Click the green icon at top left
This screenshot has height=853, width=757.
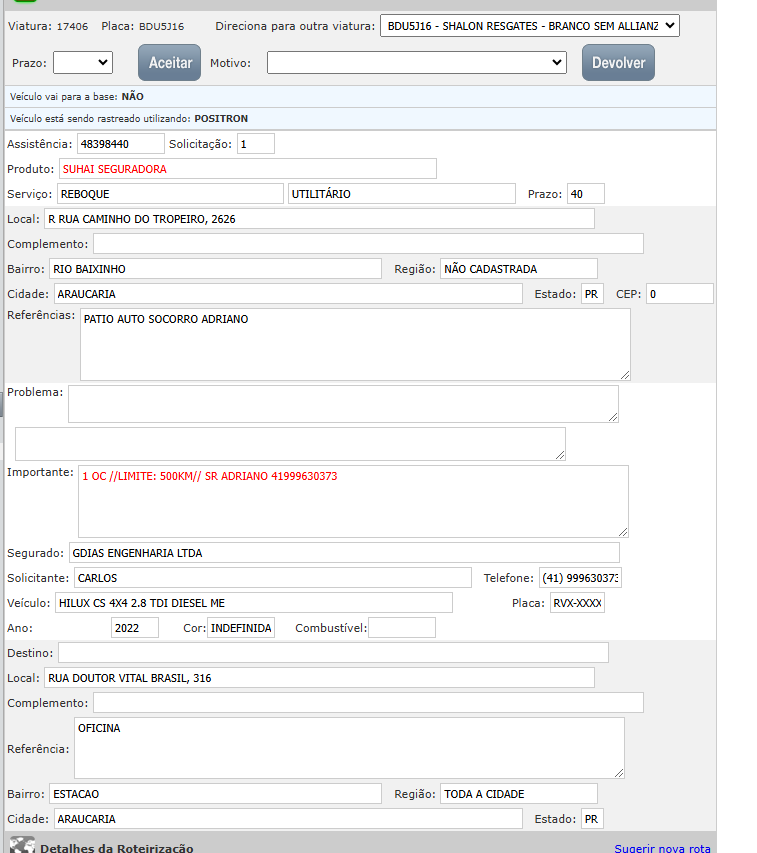(25, 3)
